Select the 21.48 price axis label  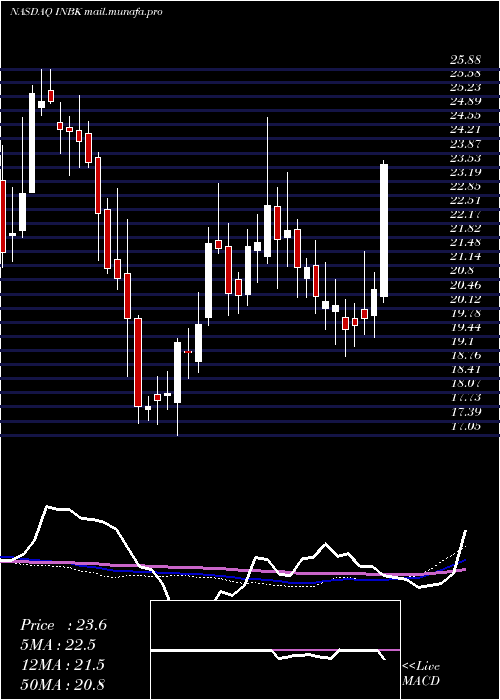click(x=465, y=243)
